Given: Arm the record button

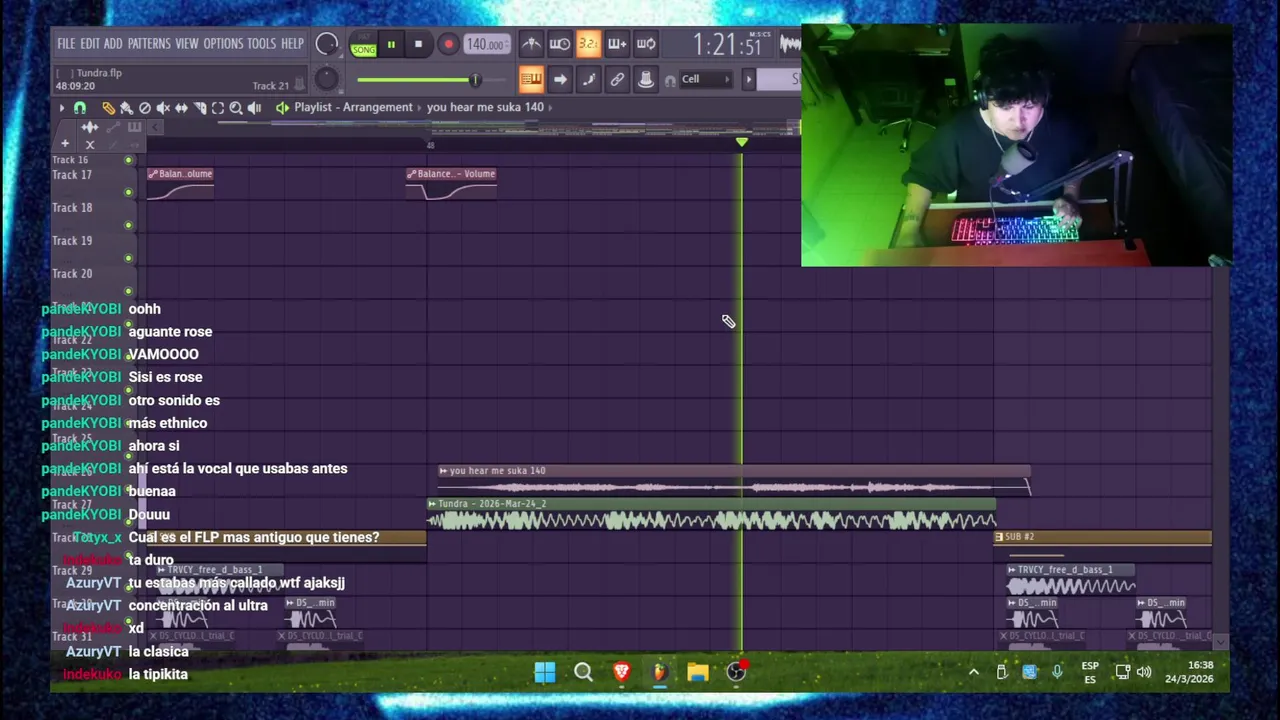Looking at the screenshot, I should [x=448, y=45].
